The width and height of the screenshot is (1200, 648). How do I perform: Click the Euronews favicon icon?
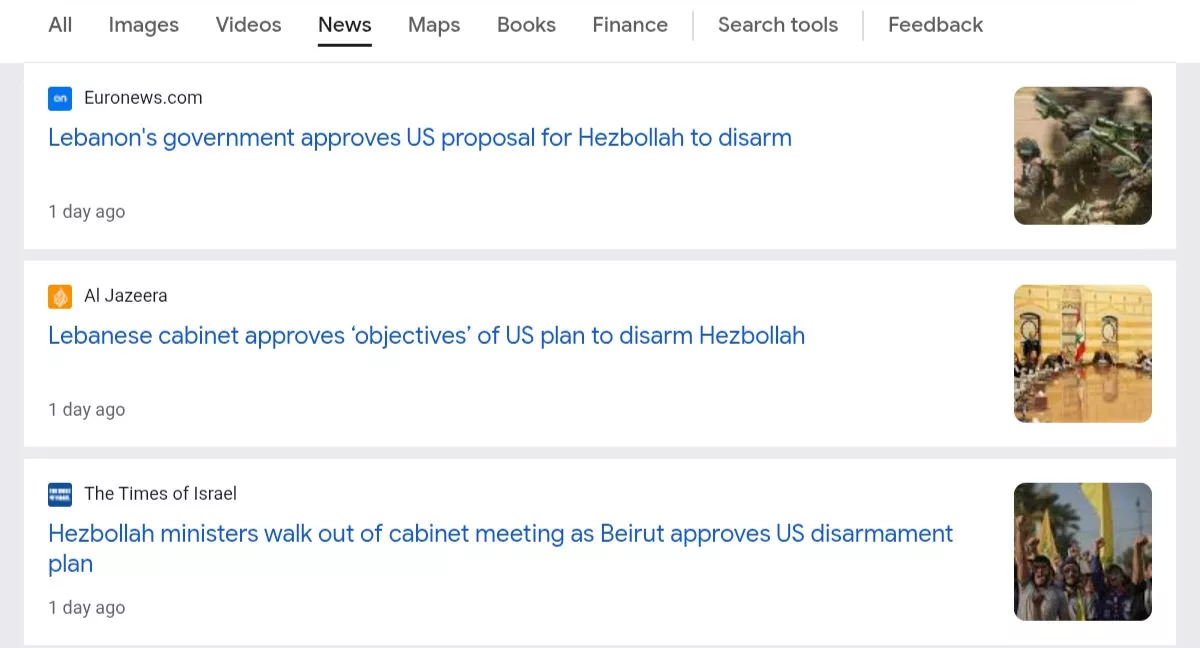60,98
